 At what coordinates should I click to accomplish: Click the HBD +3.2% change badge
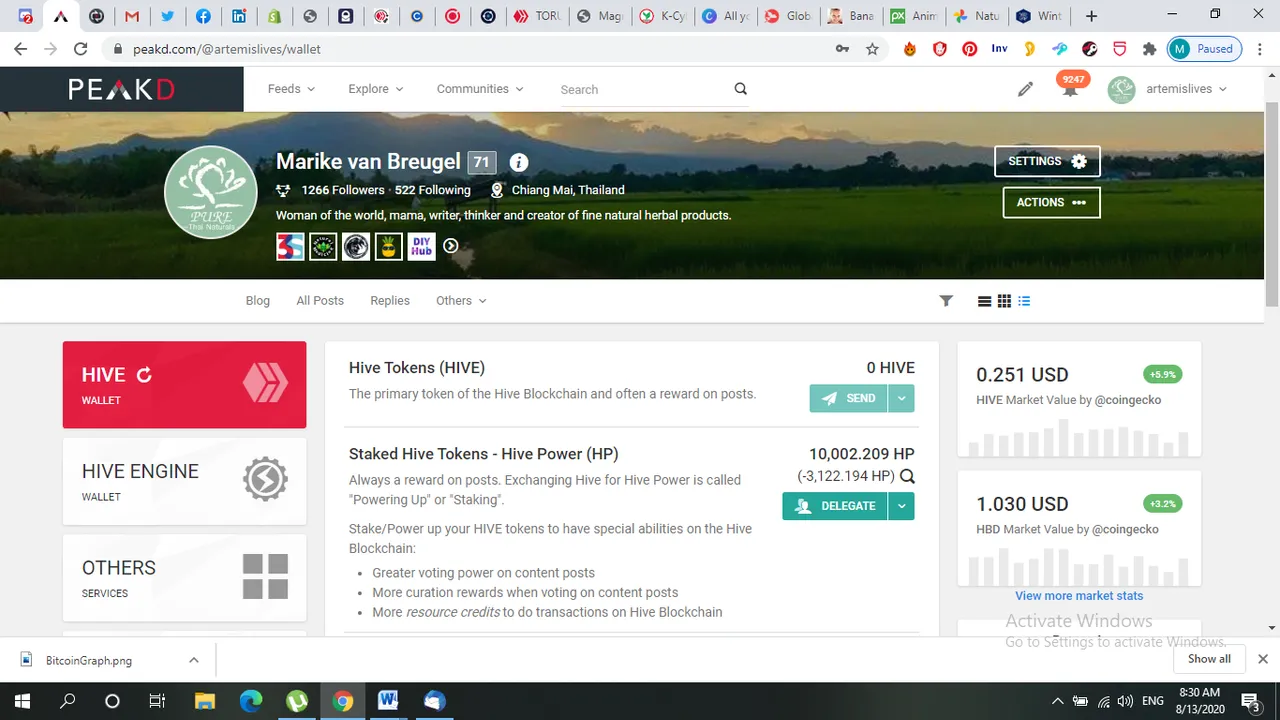(1163, 504)
